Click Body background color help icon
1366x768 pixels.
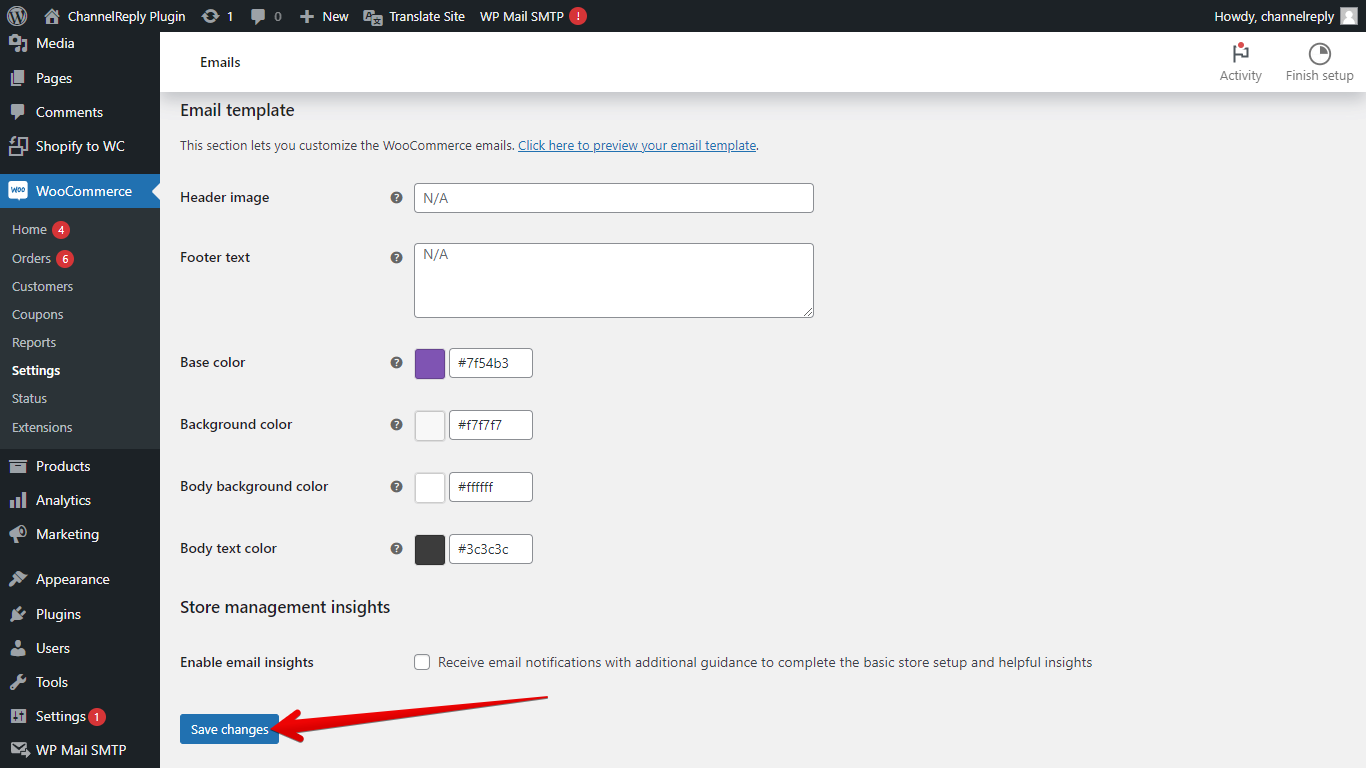(396, 487)
